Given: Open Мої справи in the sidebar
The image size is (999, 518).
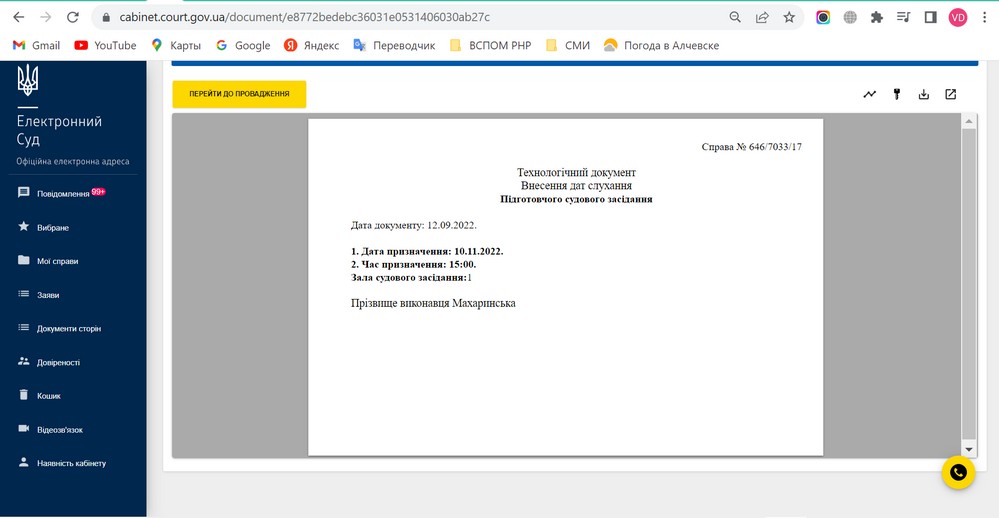Looking at the screenshot, I should pos(57,261).
